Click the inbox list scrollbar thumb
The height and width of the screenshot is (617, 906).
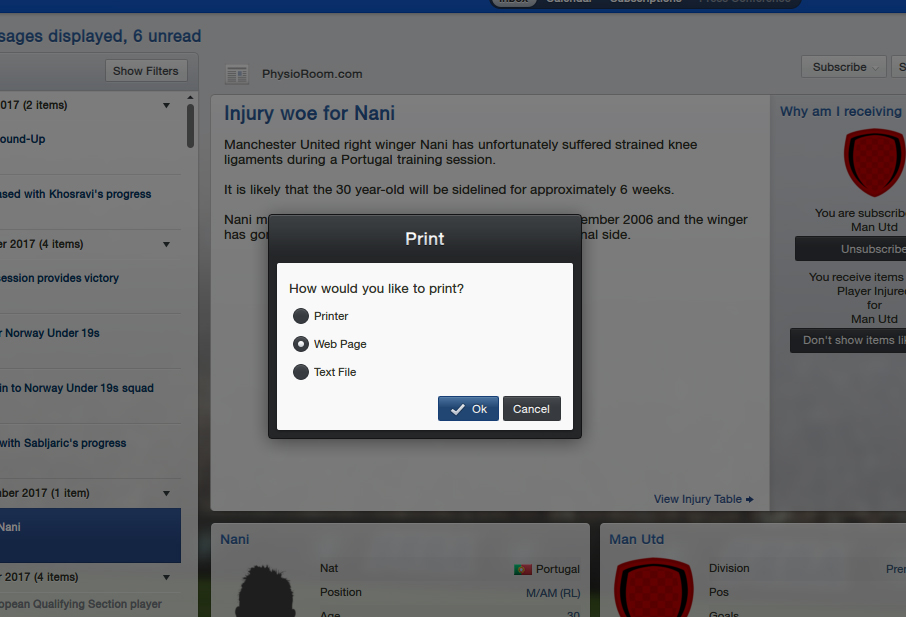(x=190, y=125)
